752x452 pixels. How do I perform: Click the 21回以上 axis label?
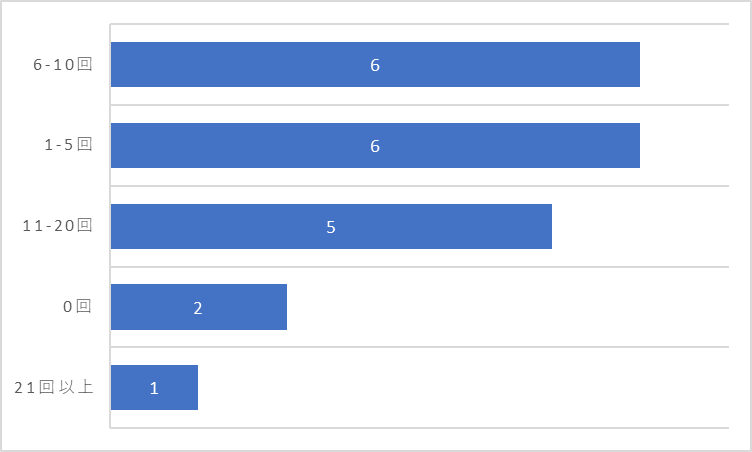pos(53,387)
